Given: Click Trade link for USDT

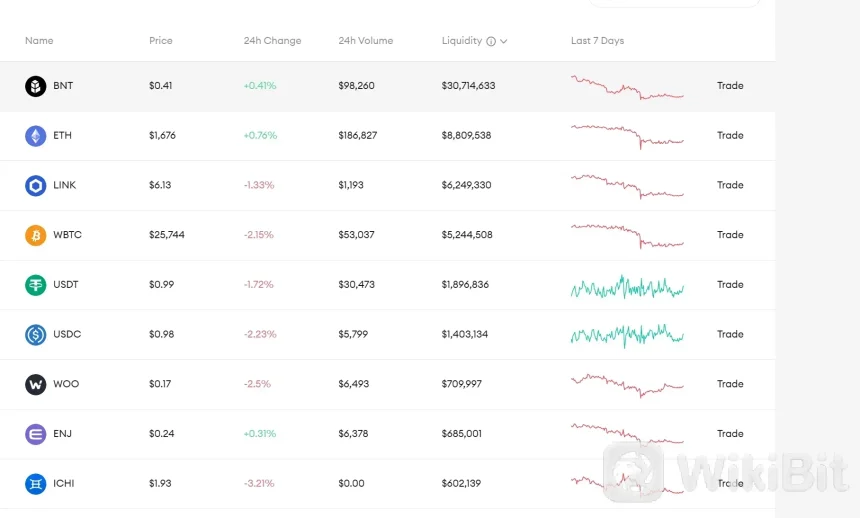Looking at the screenshot, I should click(x=730, y=285).
